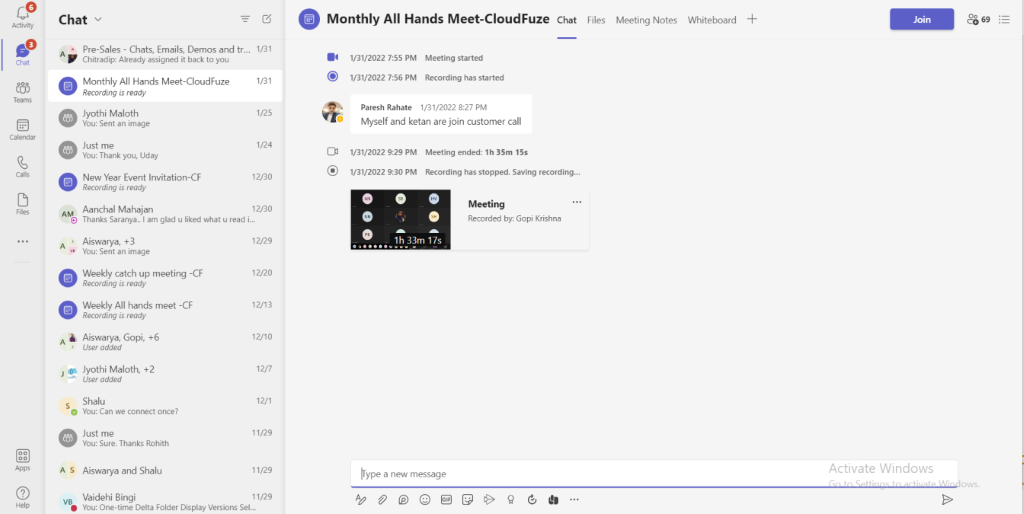This screenshot has width=1024, height=514.
Task: Open the Apps store in the sidebar
Action: point(22,460)
